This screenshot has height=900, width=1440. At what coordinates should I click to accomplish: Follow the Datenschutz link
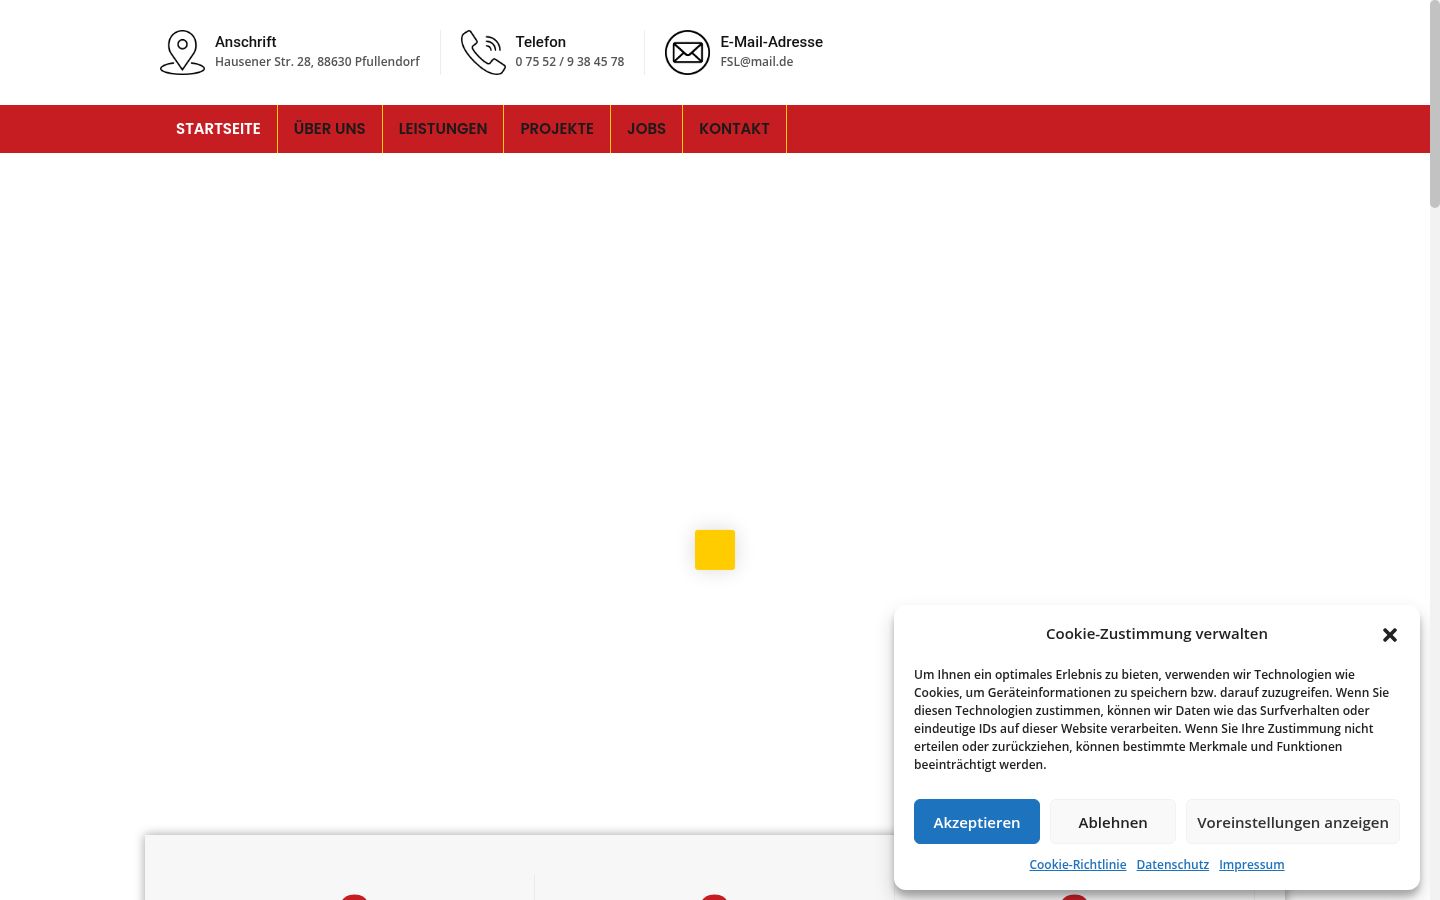coord(1173,865)
